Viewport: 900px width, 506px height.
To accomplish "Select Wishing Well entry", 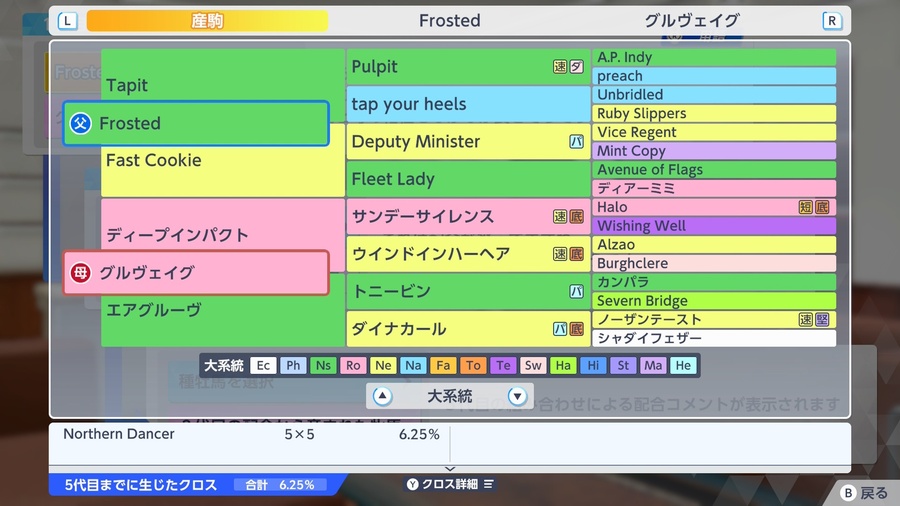I will (714, 226).
